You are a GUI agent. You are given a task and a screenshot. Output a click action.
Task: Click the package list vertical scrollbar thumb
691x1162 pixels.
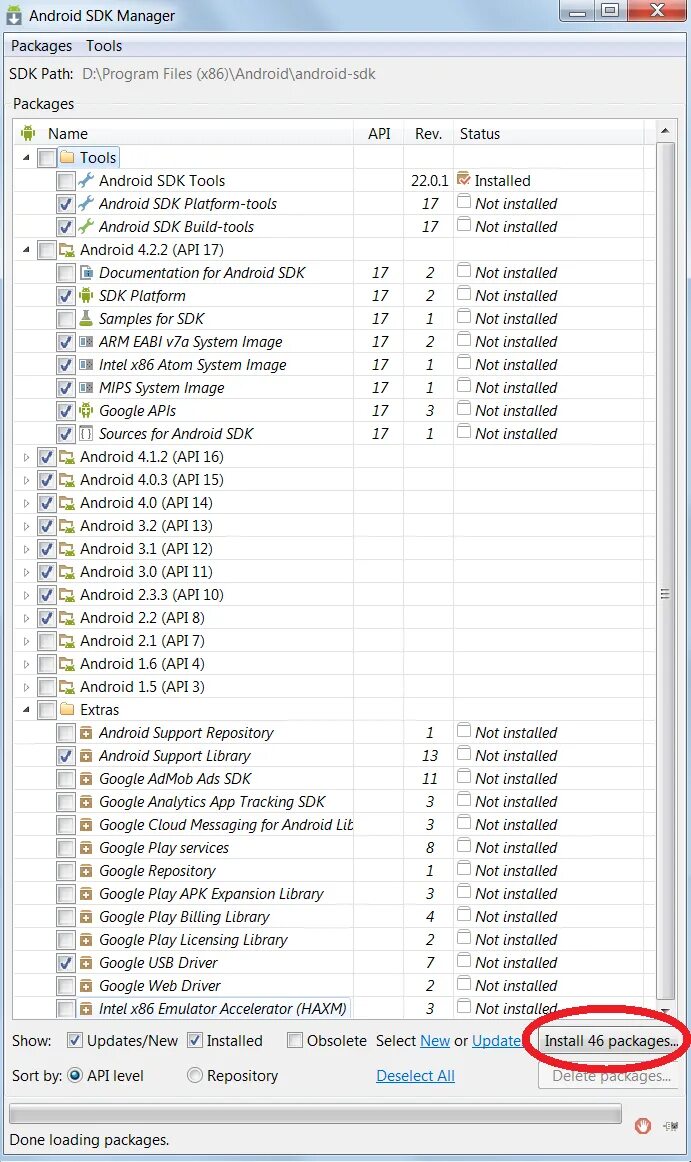665,571
